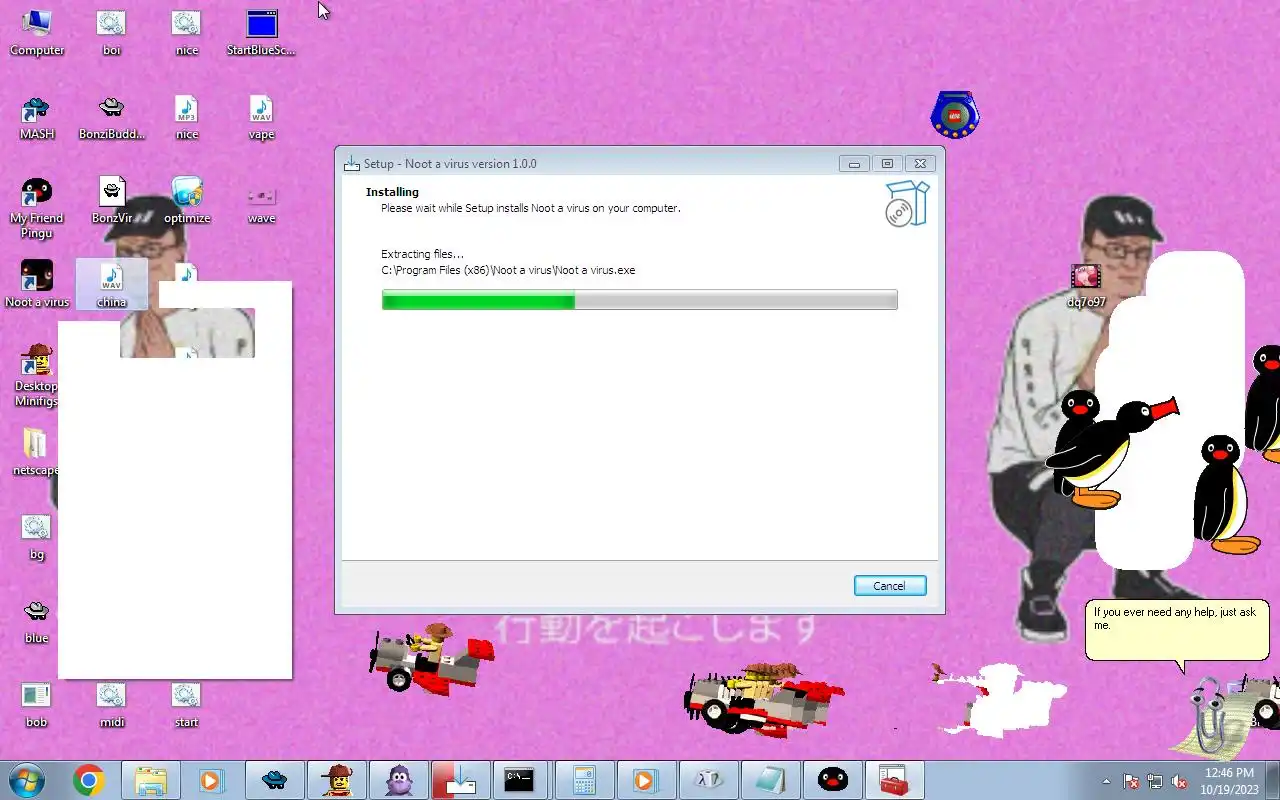Select the nice MP3 file icon

(x=187, y=118)
